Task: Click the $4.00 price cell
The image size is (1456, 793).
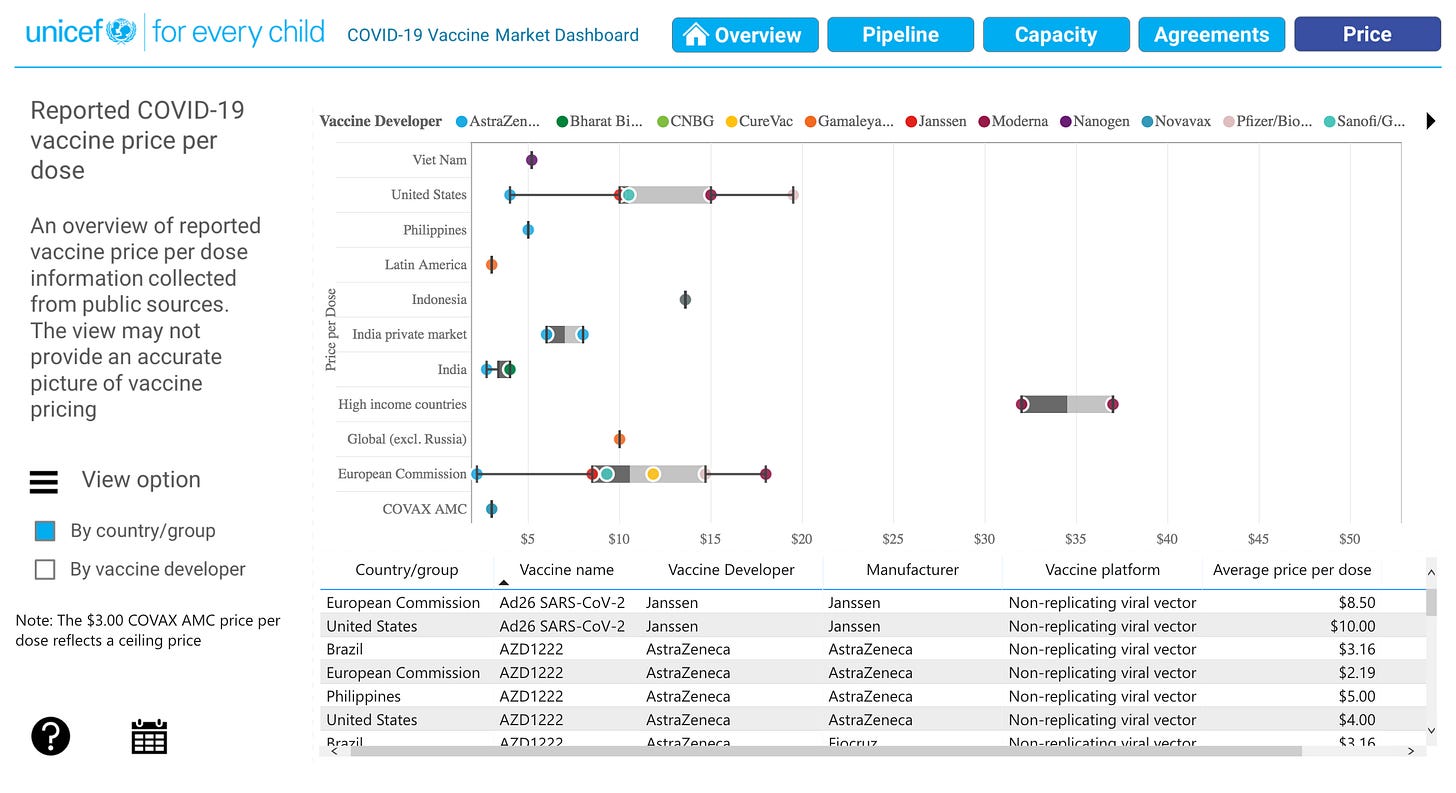Action: [x=1357, y=720]
